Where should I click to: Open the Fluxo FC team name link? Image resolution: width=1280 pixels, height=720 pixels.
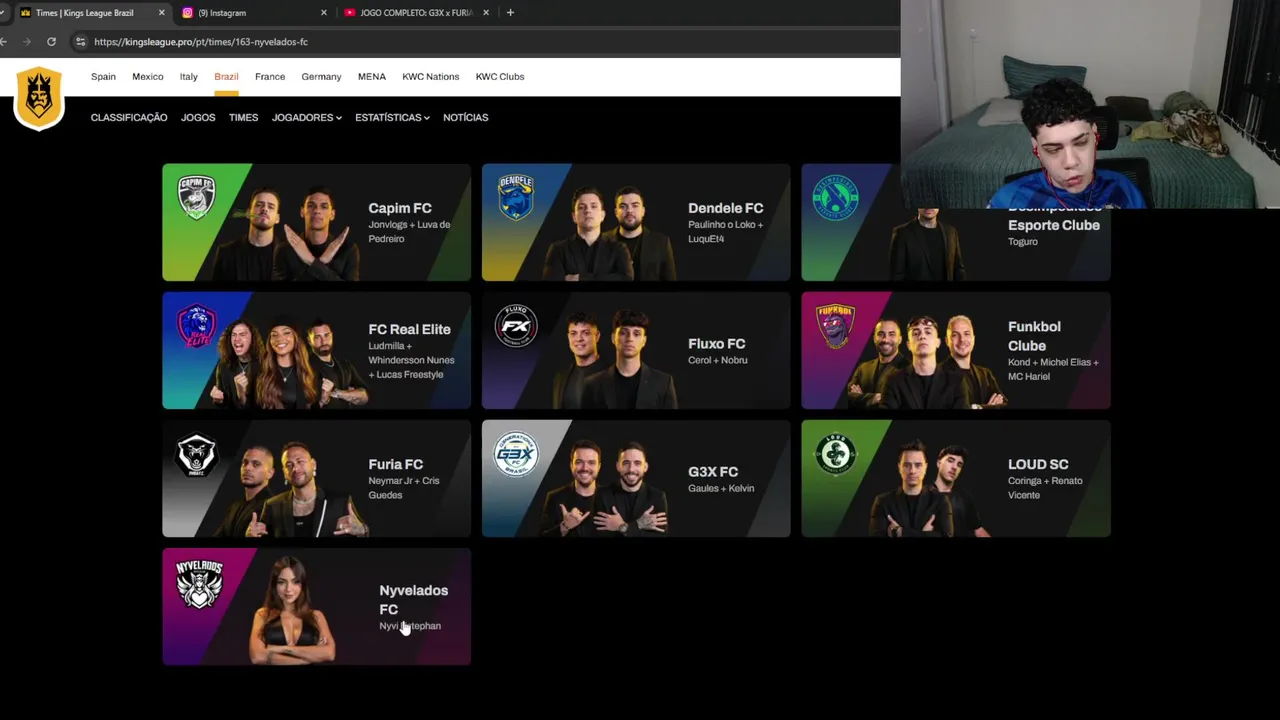[x=717, y=344]
